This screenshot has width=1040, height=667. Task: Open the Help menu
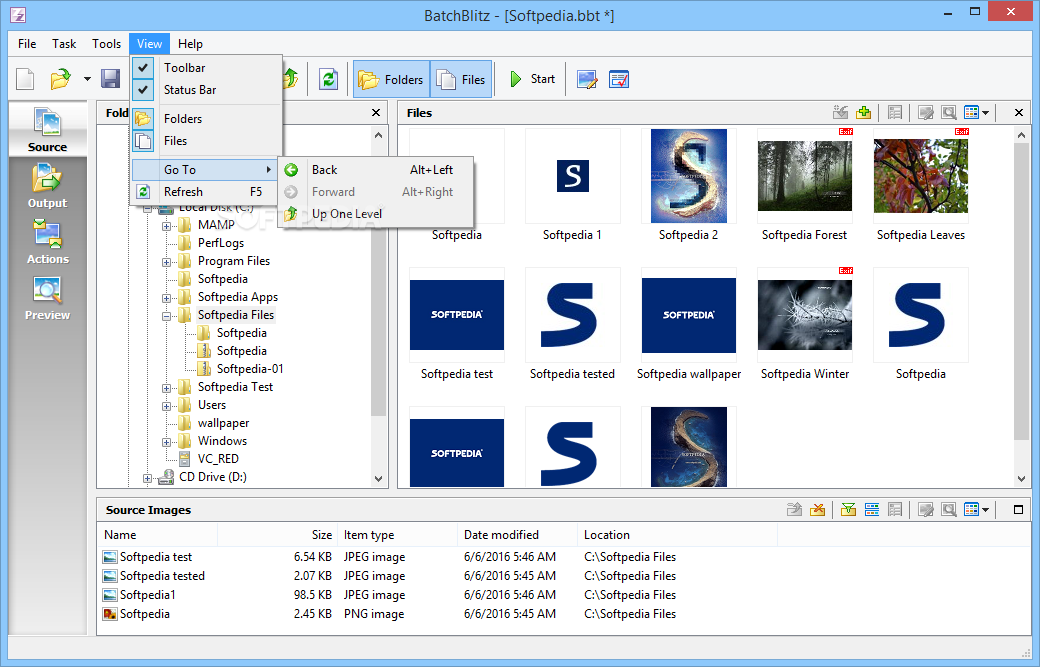click(190, 44)
